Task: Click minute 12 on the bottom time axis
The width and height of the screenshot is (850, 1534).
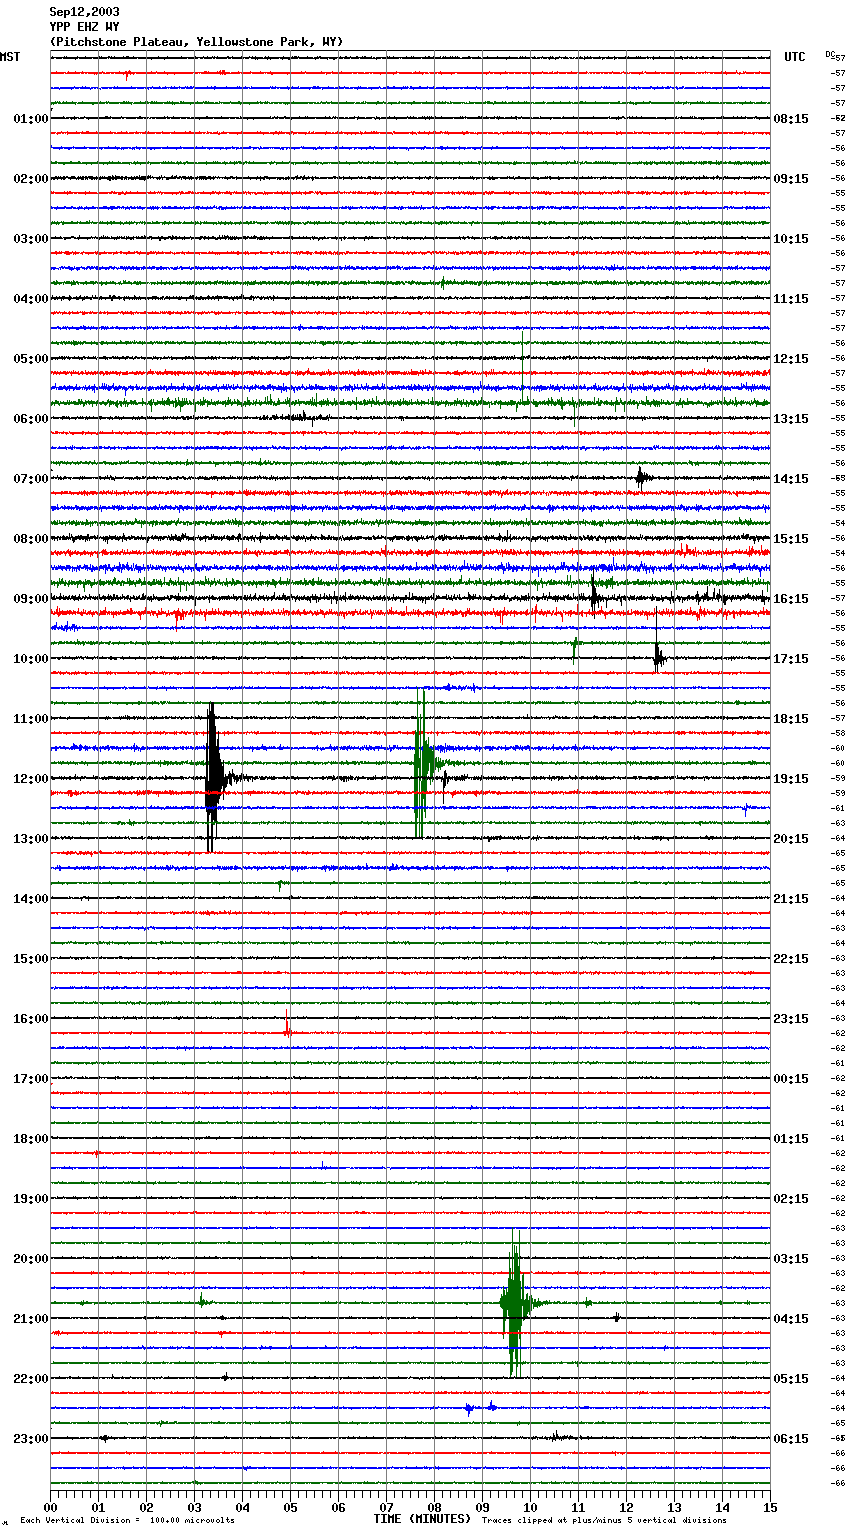Action: (627, 1507)
